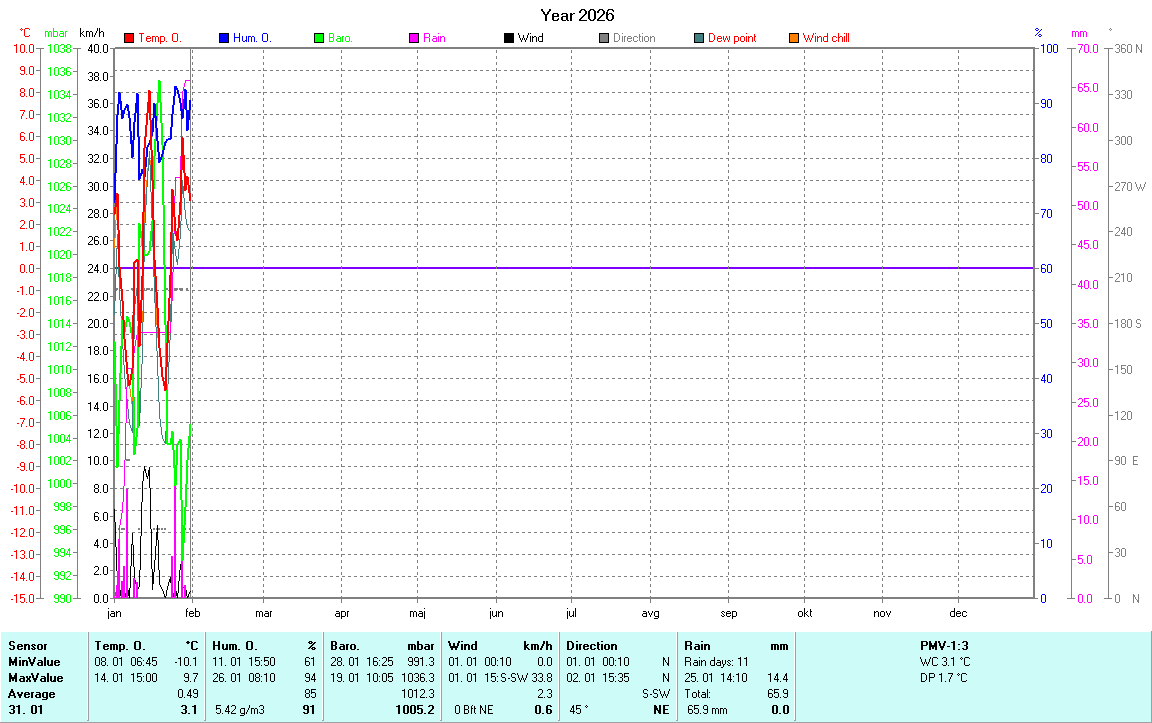Click the black Wind legend square
Screen dimensions: 1152x723
509,38
